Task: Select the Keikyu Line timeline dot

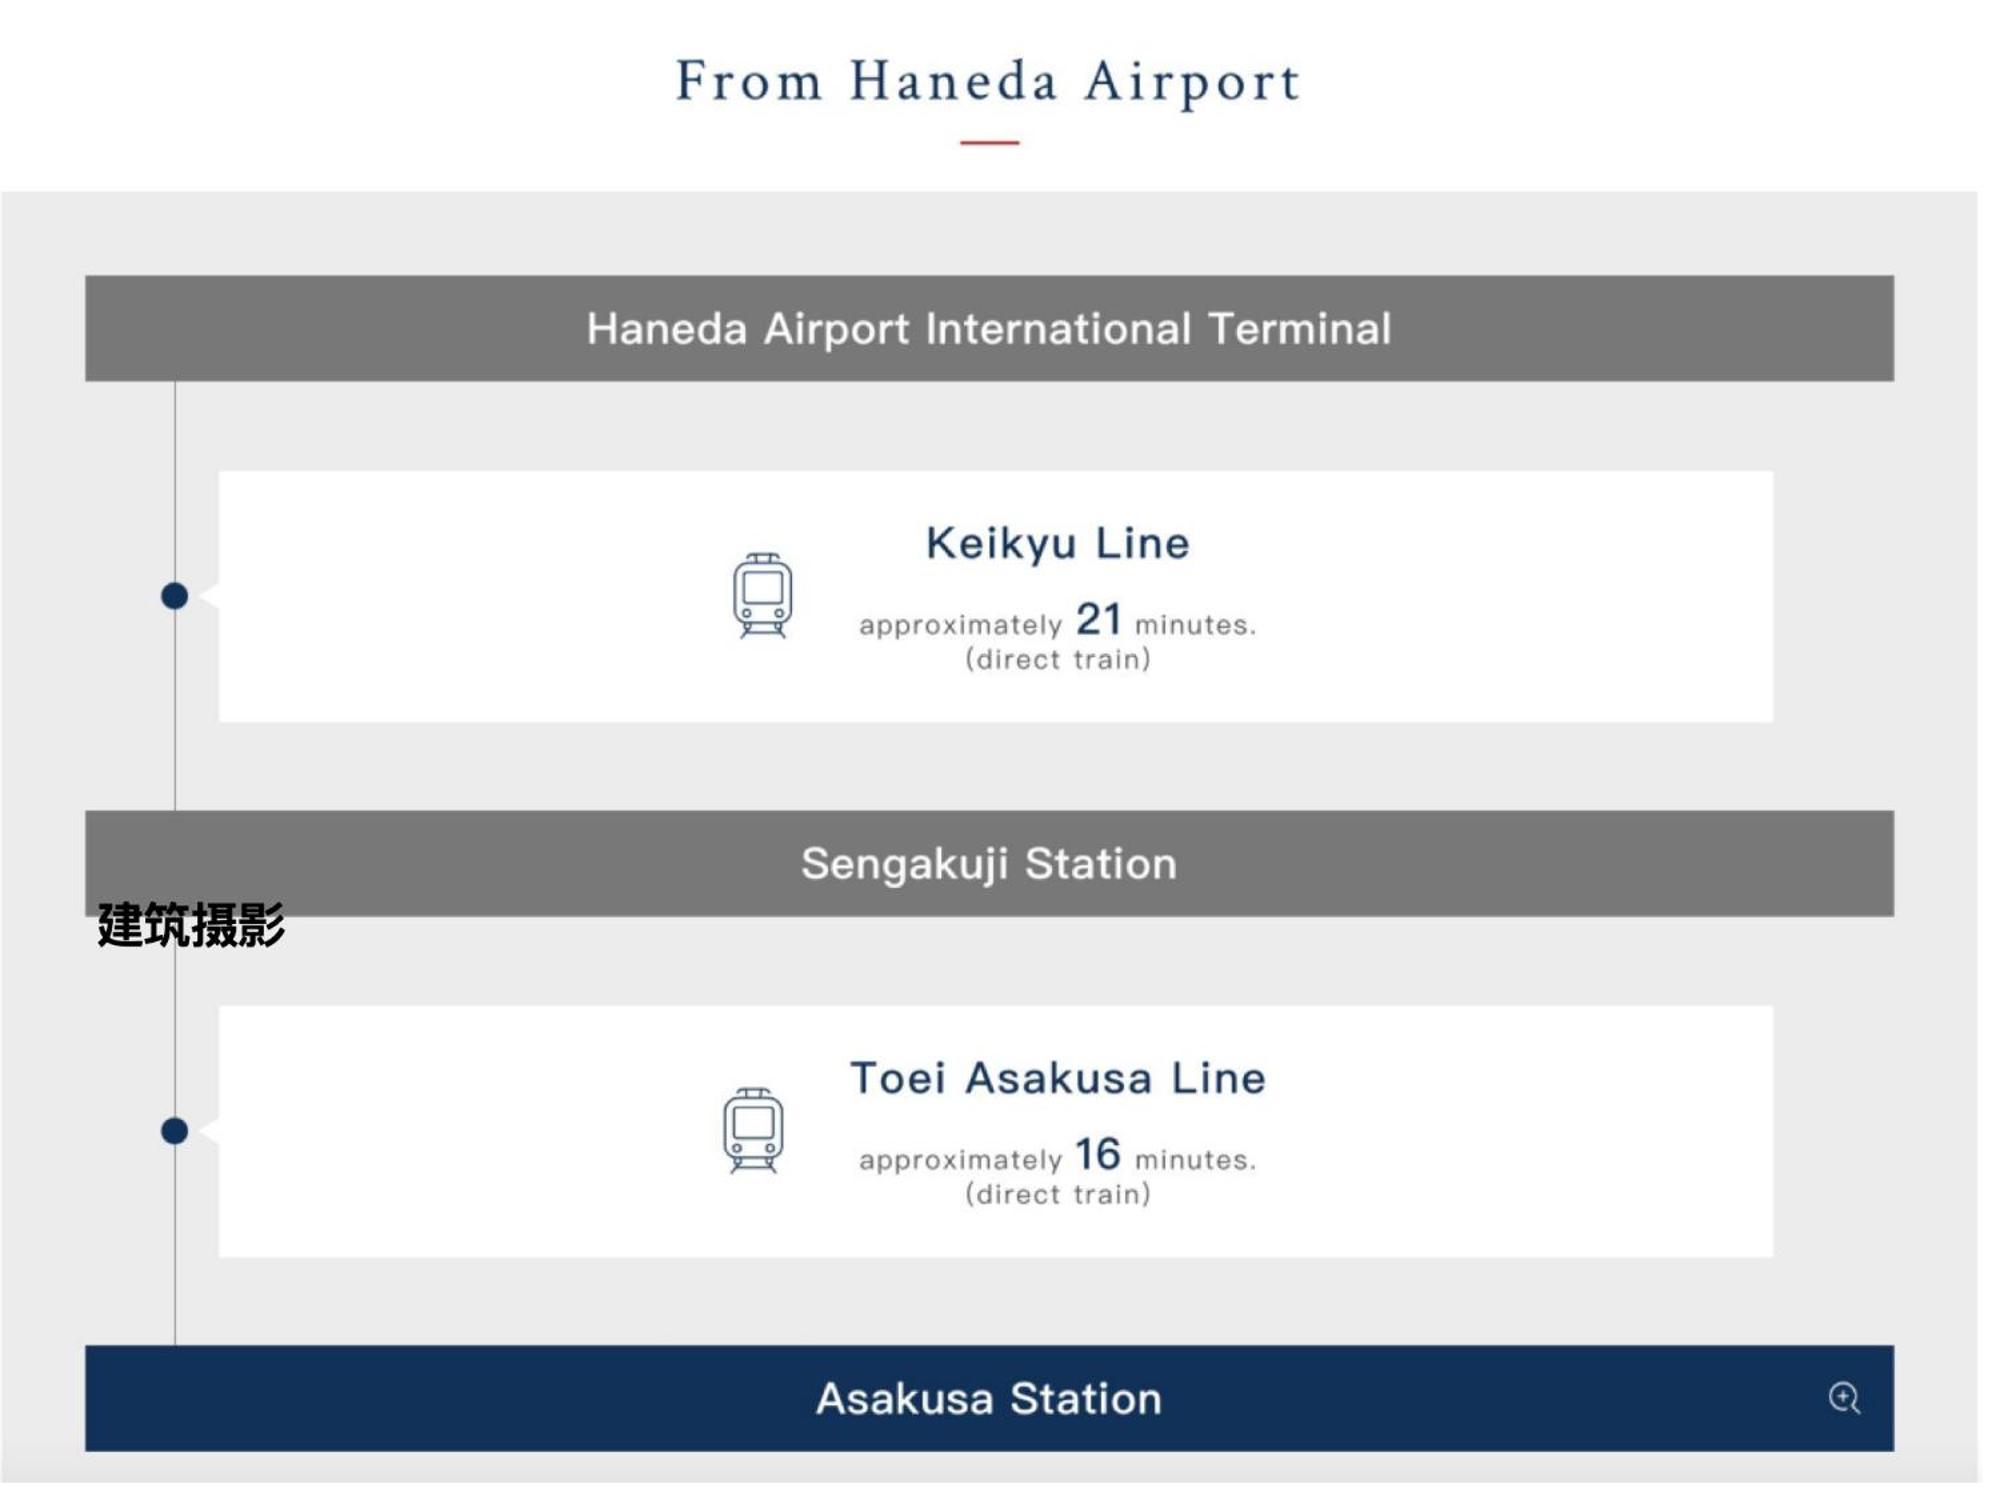Action: 175,596
